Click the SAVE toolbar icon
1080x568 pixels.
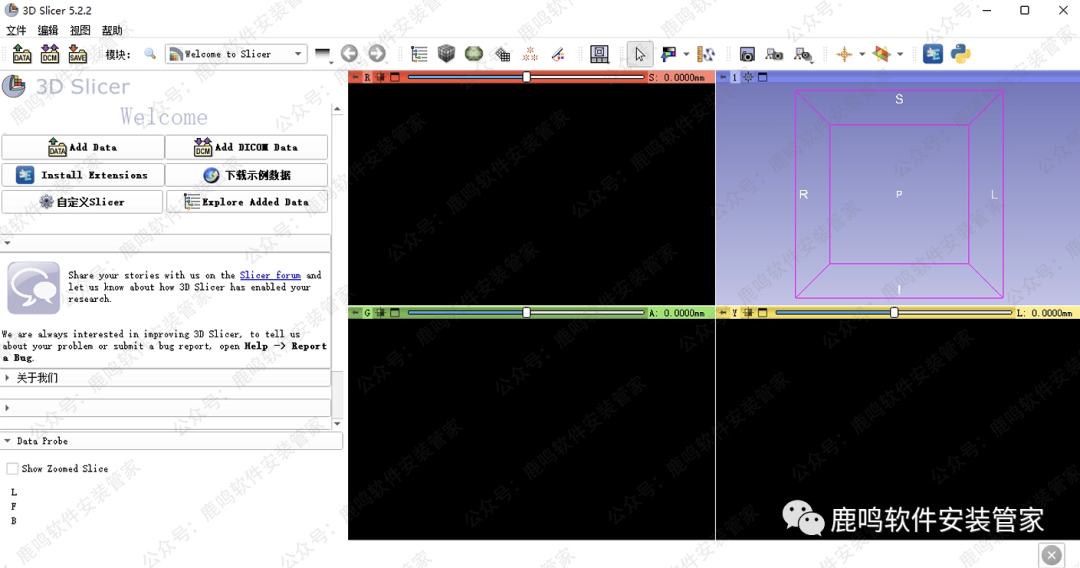77,55
